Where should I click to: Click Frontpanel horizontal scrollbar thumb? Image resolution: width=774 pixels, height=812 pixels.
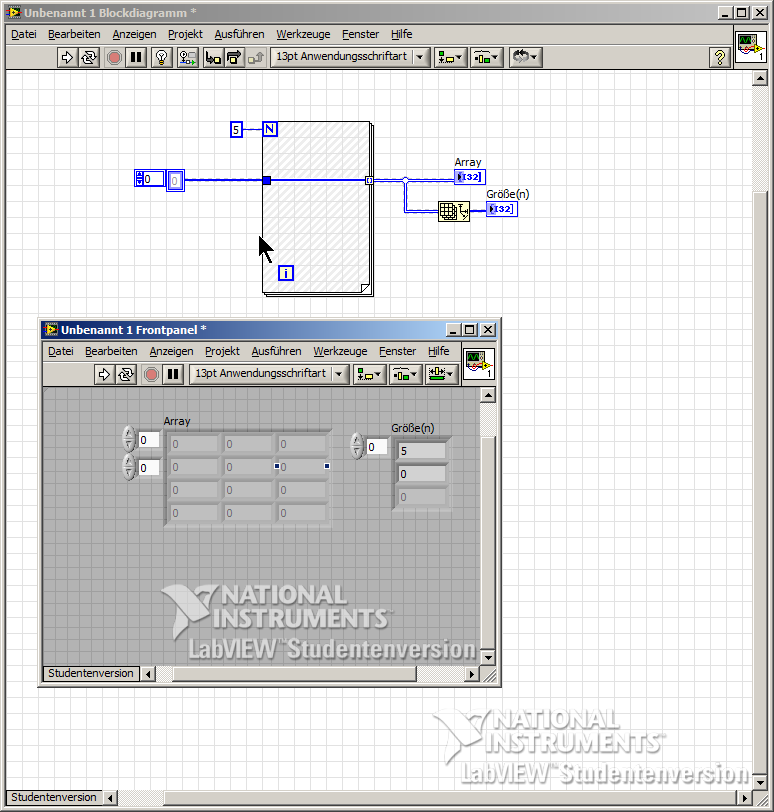click(295, 674)
